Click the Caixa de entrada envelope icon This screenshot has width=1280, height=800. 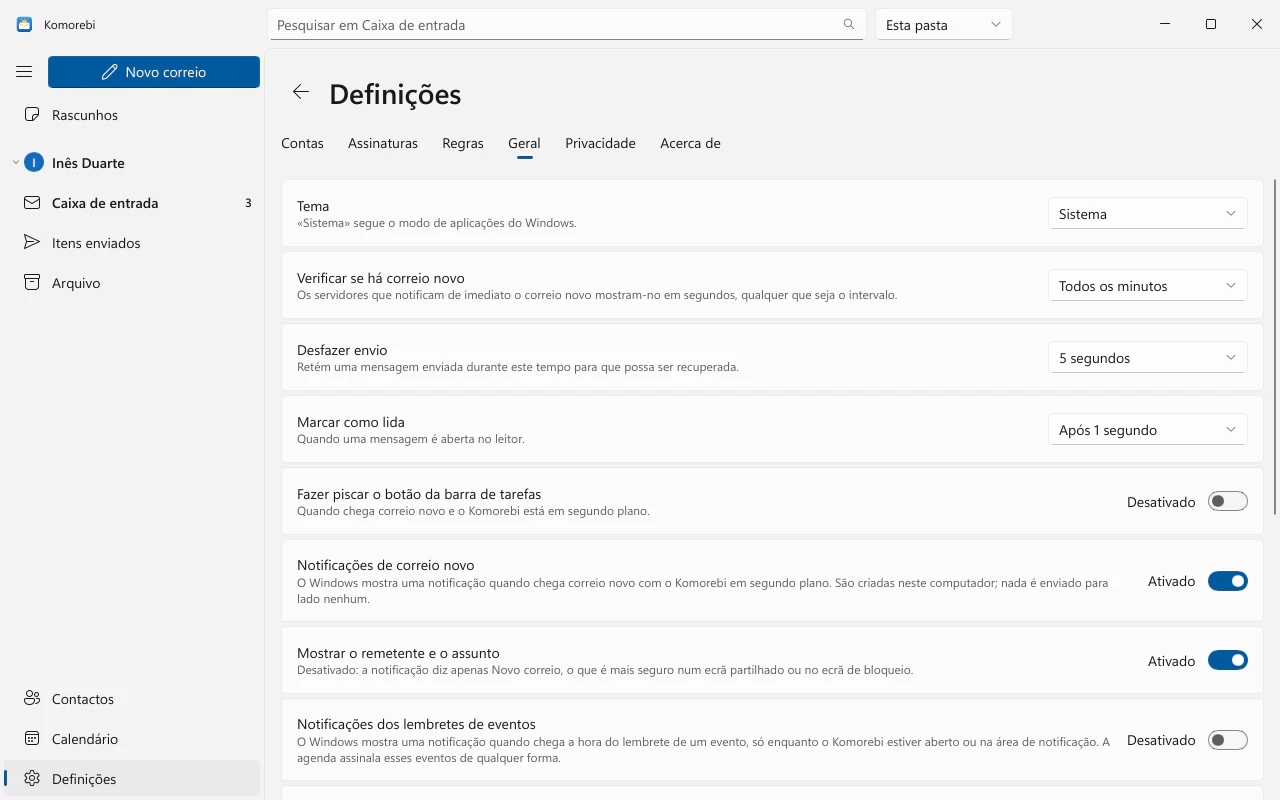click(32, 203)
